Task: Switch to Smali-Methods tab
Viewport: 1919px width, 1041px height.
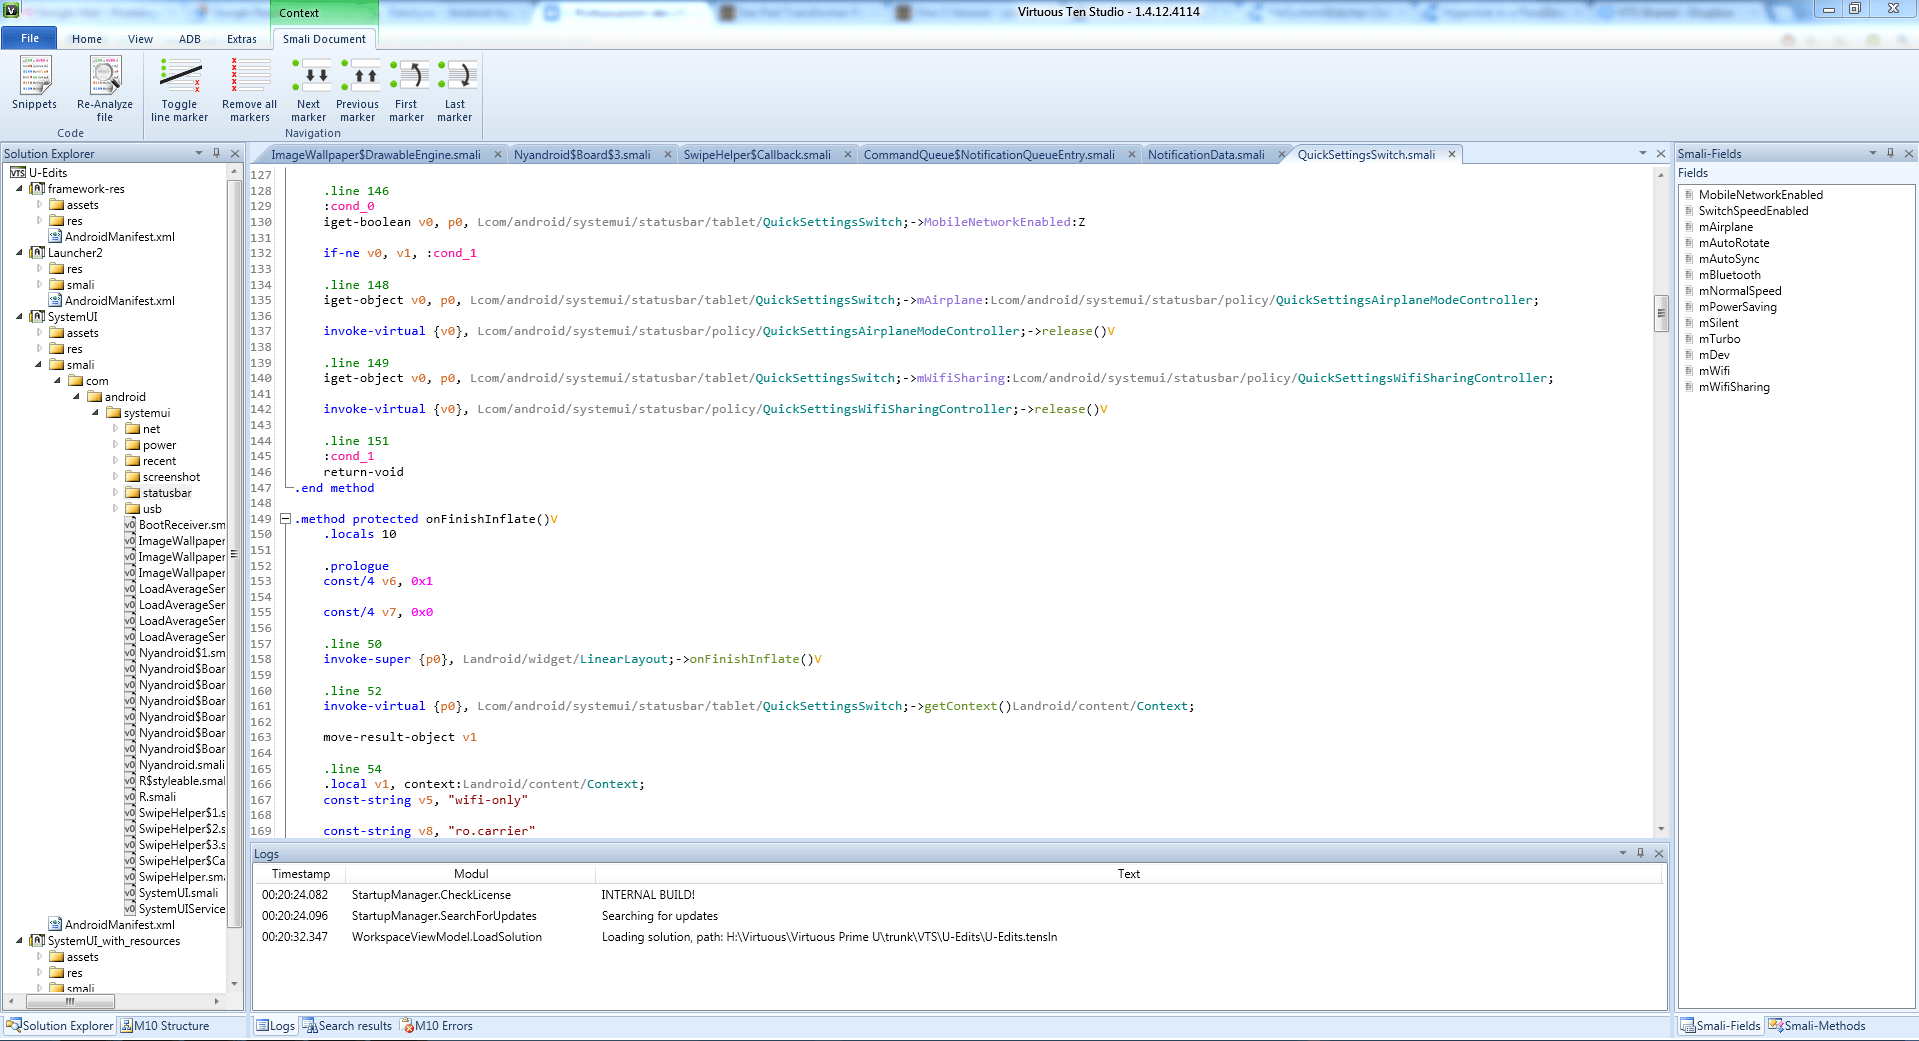Action: pos(1816,1026)
